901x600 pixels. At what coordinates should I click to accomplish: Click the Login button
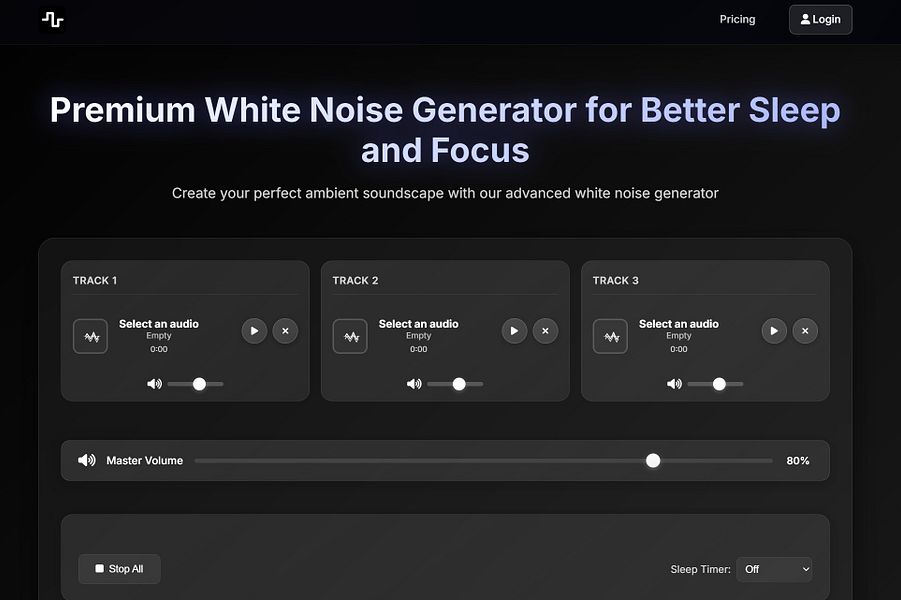pyautogui.click(x=820, y=19)
